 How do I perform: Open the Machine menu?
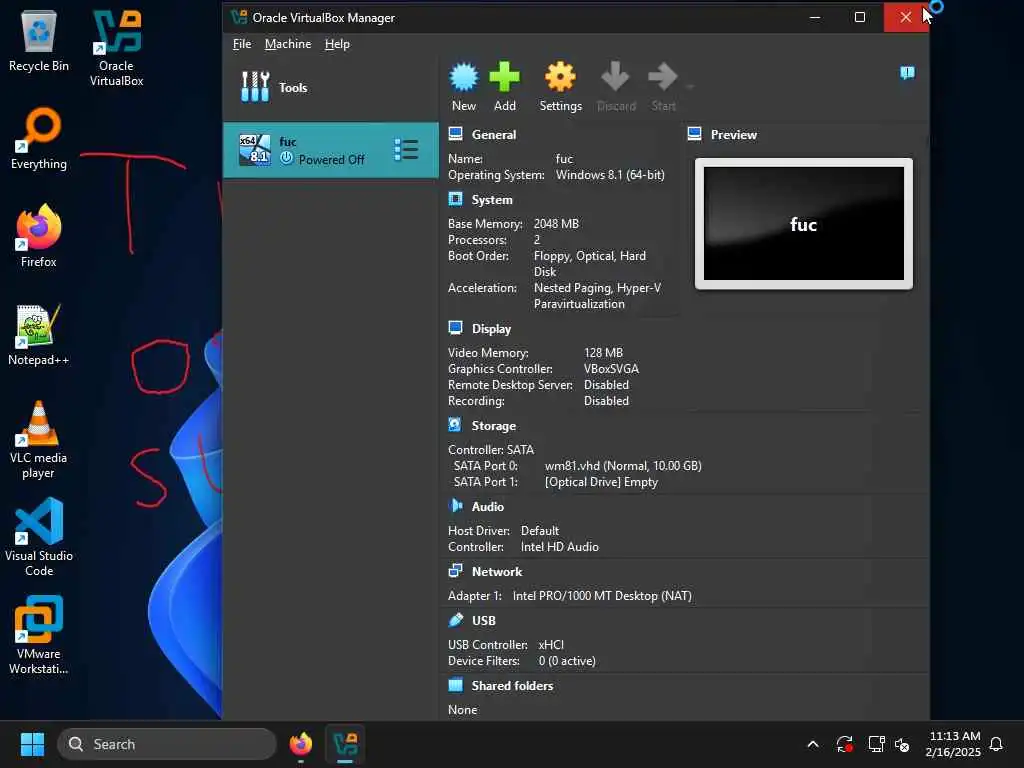pyautogui.click(x=288, y=44)
